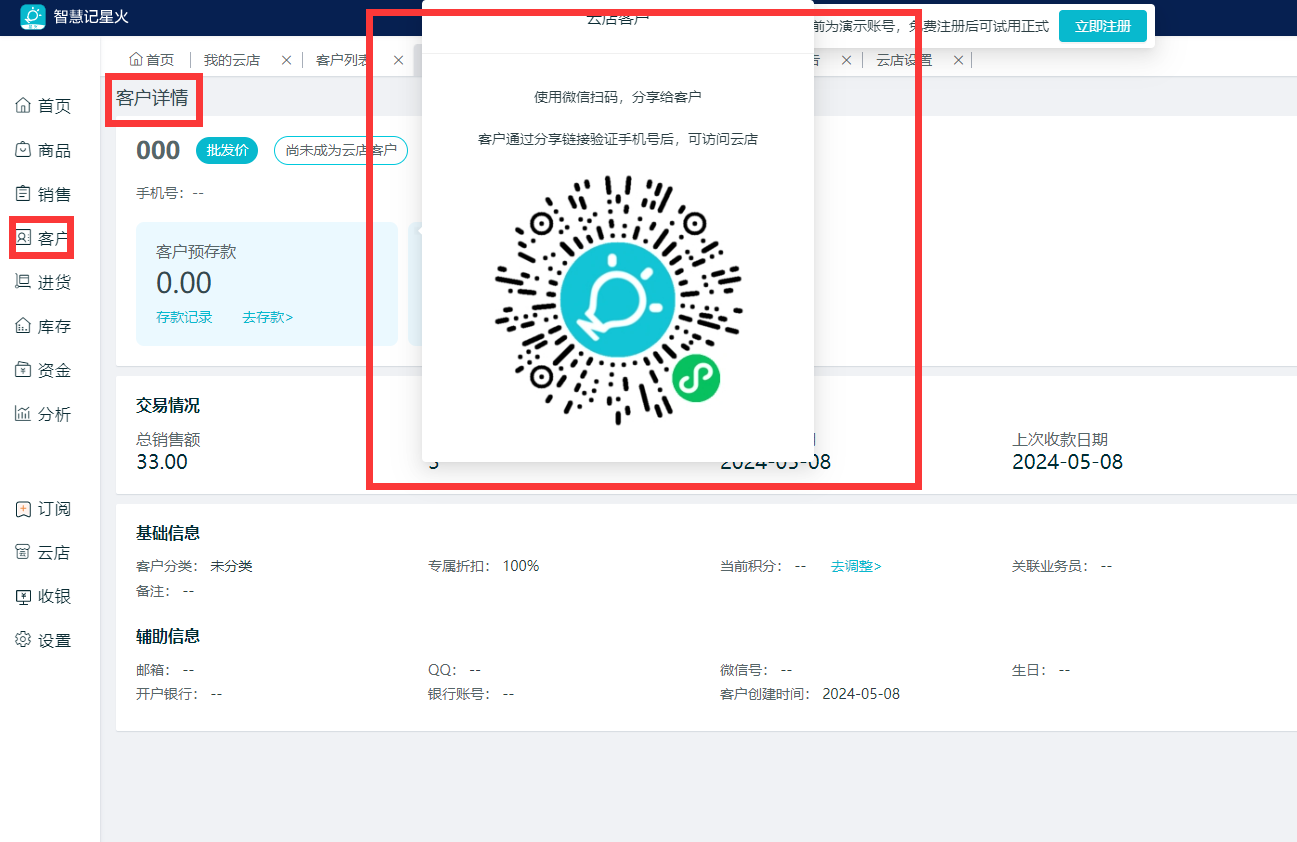This screenshot has height=842, width=1297.
Task: Click the 客户详情 page heading
Action: (152, 98)
